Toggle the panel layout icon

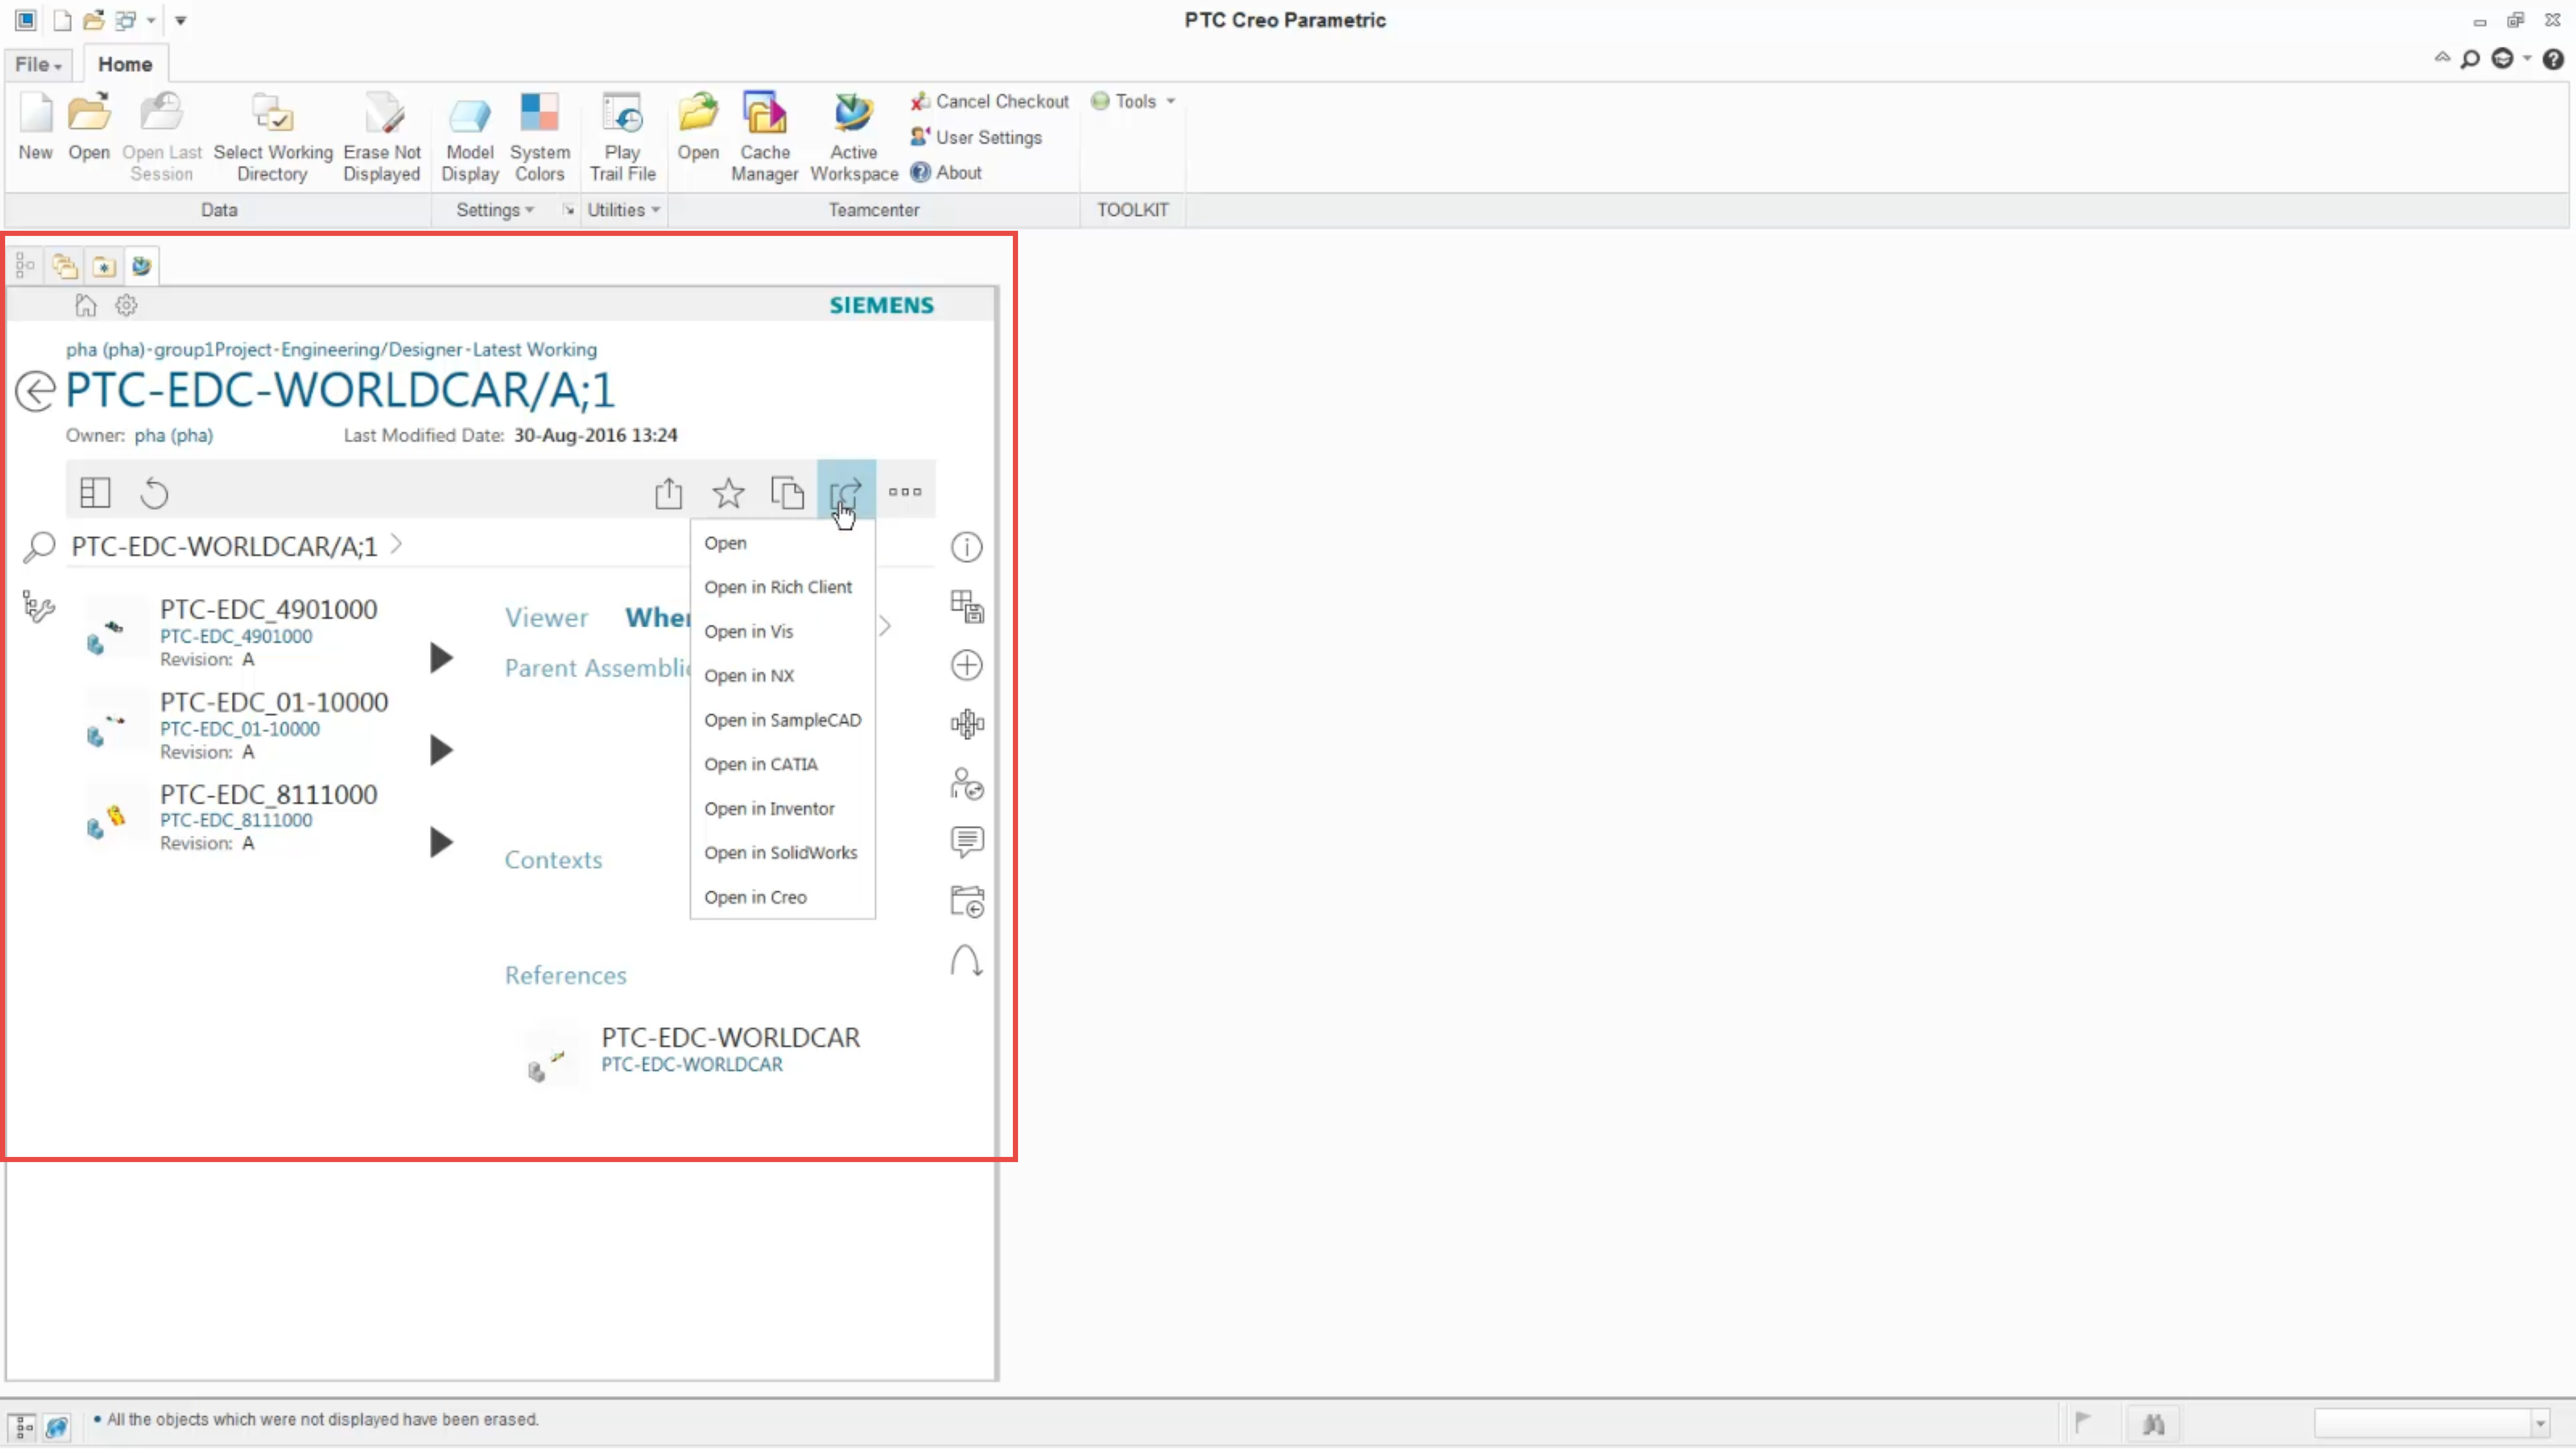coord(95,492)
